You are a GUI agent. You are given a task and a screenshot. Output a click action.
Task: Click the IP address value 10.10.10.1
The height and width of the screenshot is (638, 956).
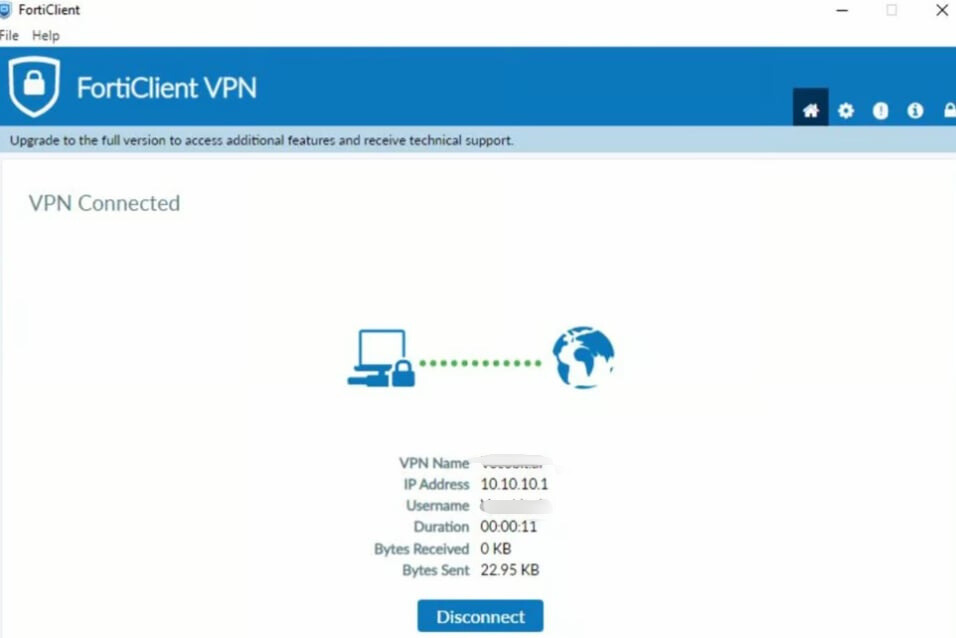pyautogui.click(x=514, y=484)
